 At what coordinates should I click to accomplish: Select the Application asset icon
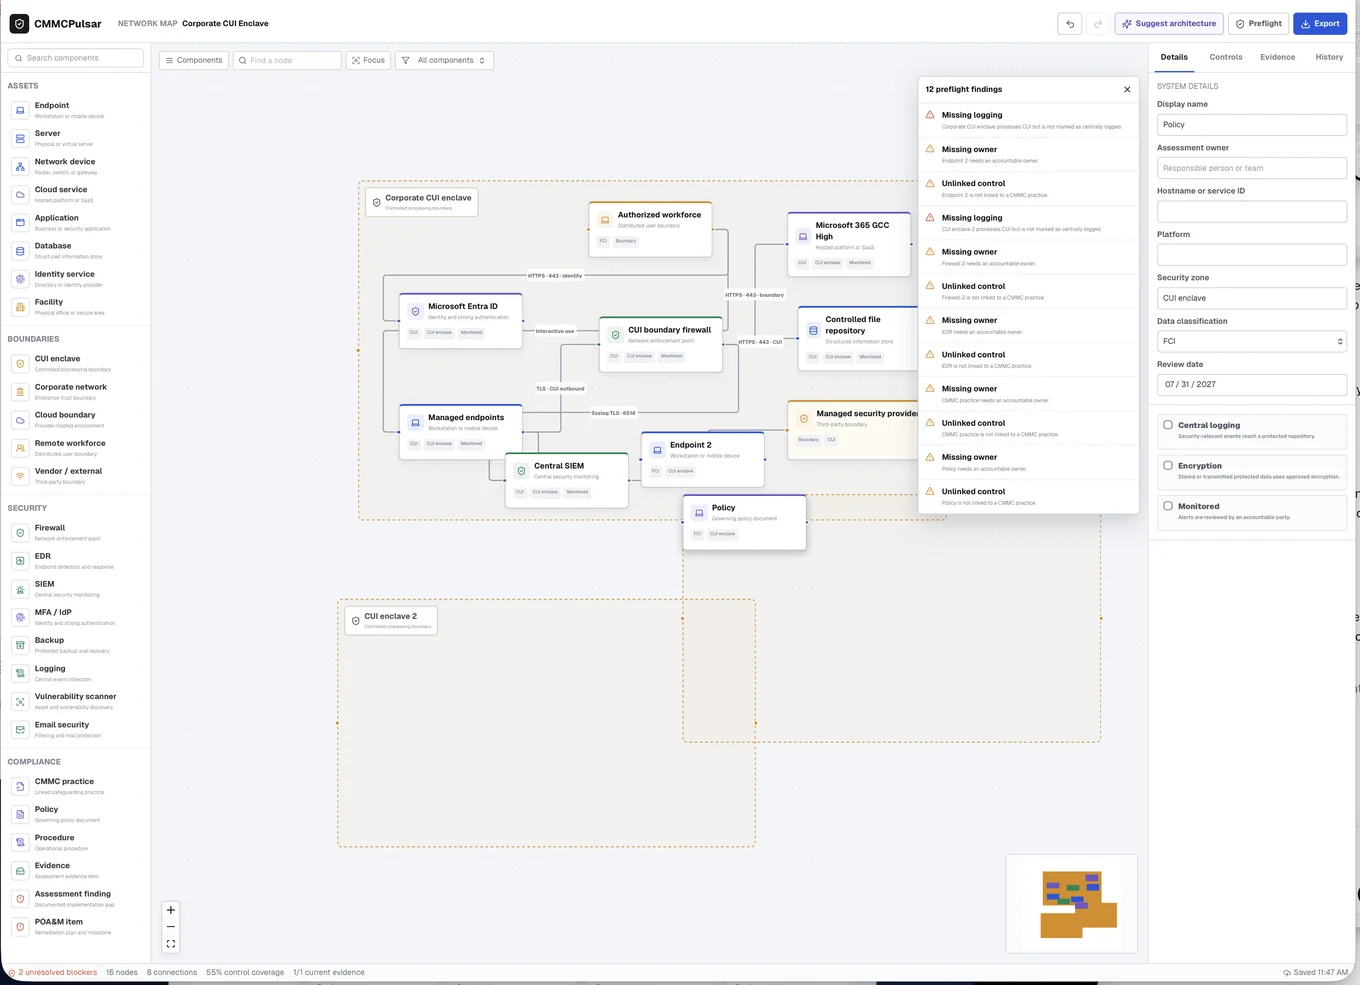[20, 222]
